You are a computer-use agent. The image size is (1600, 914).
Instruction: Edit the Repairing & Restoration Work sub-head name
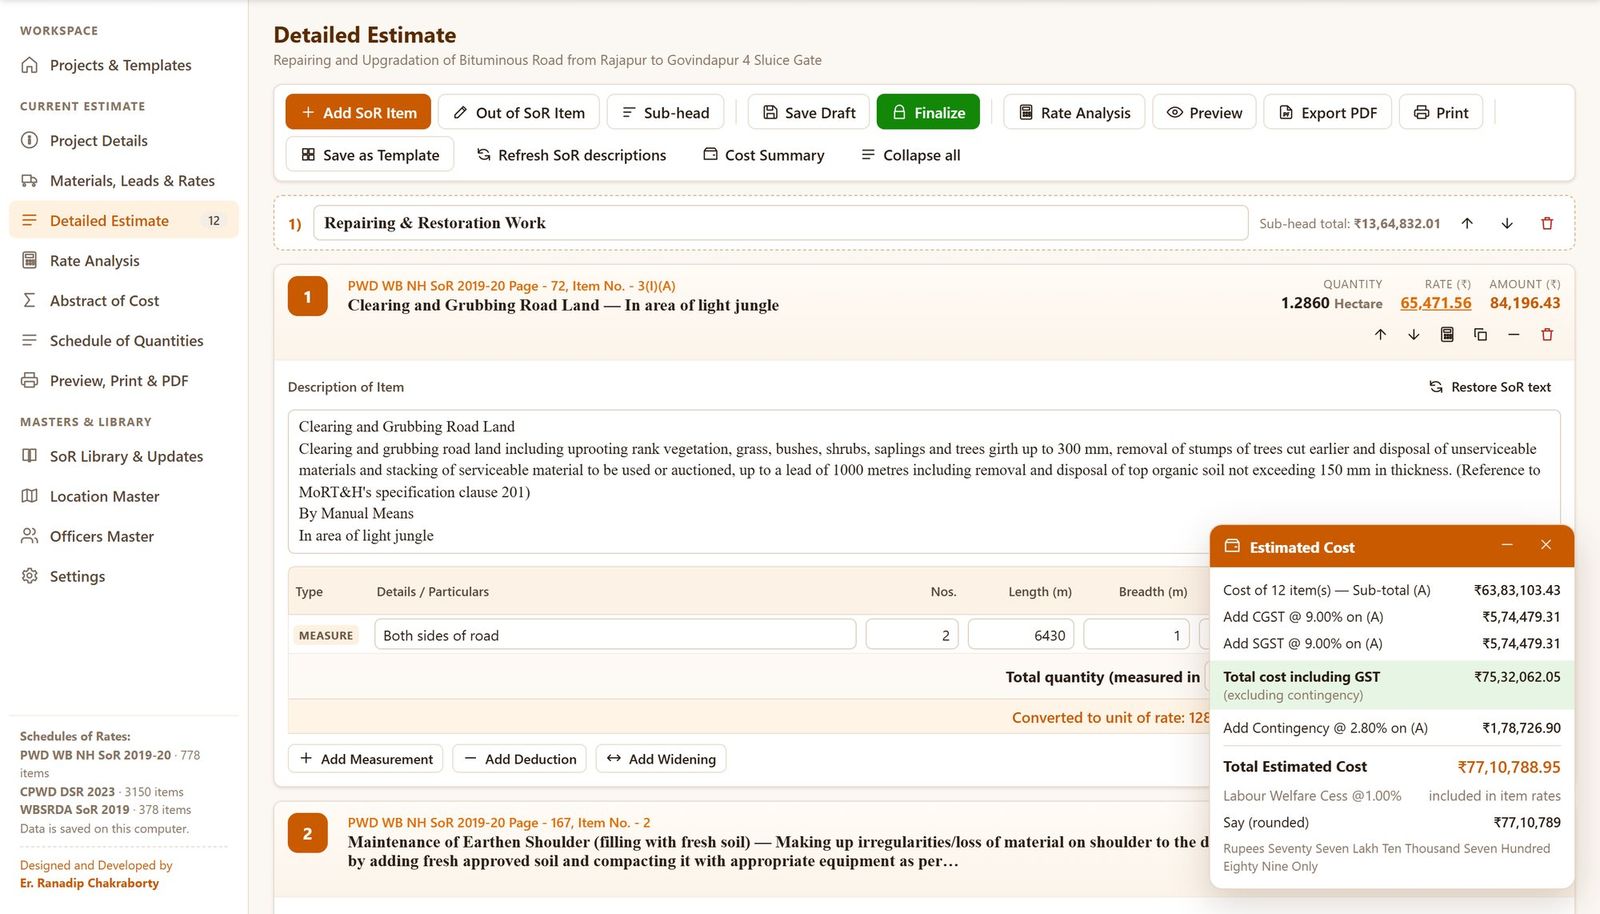(x=780, y=223)
